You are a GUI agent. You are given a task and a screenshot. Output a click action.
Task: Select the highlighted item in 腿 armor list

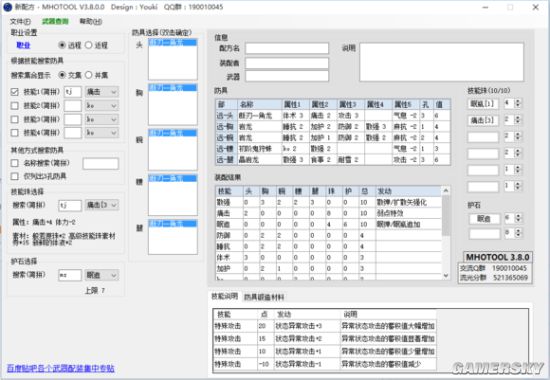[173, 224]
